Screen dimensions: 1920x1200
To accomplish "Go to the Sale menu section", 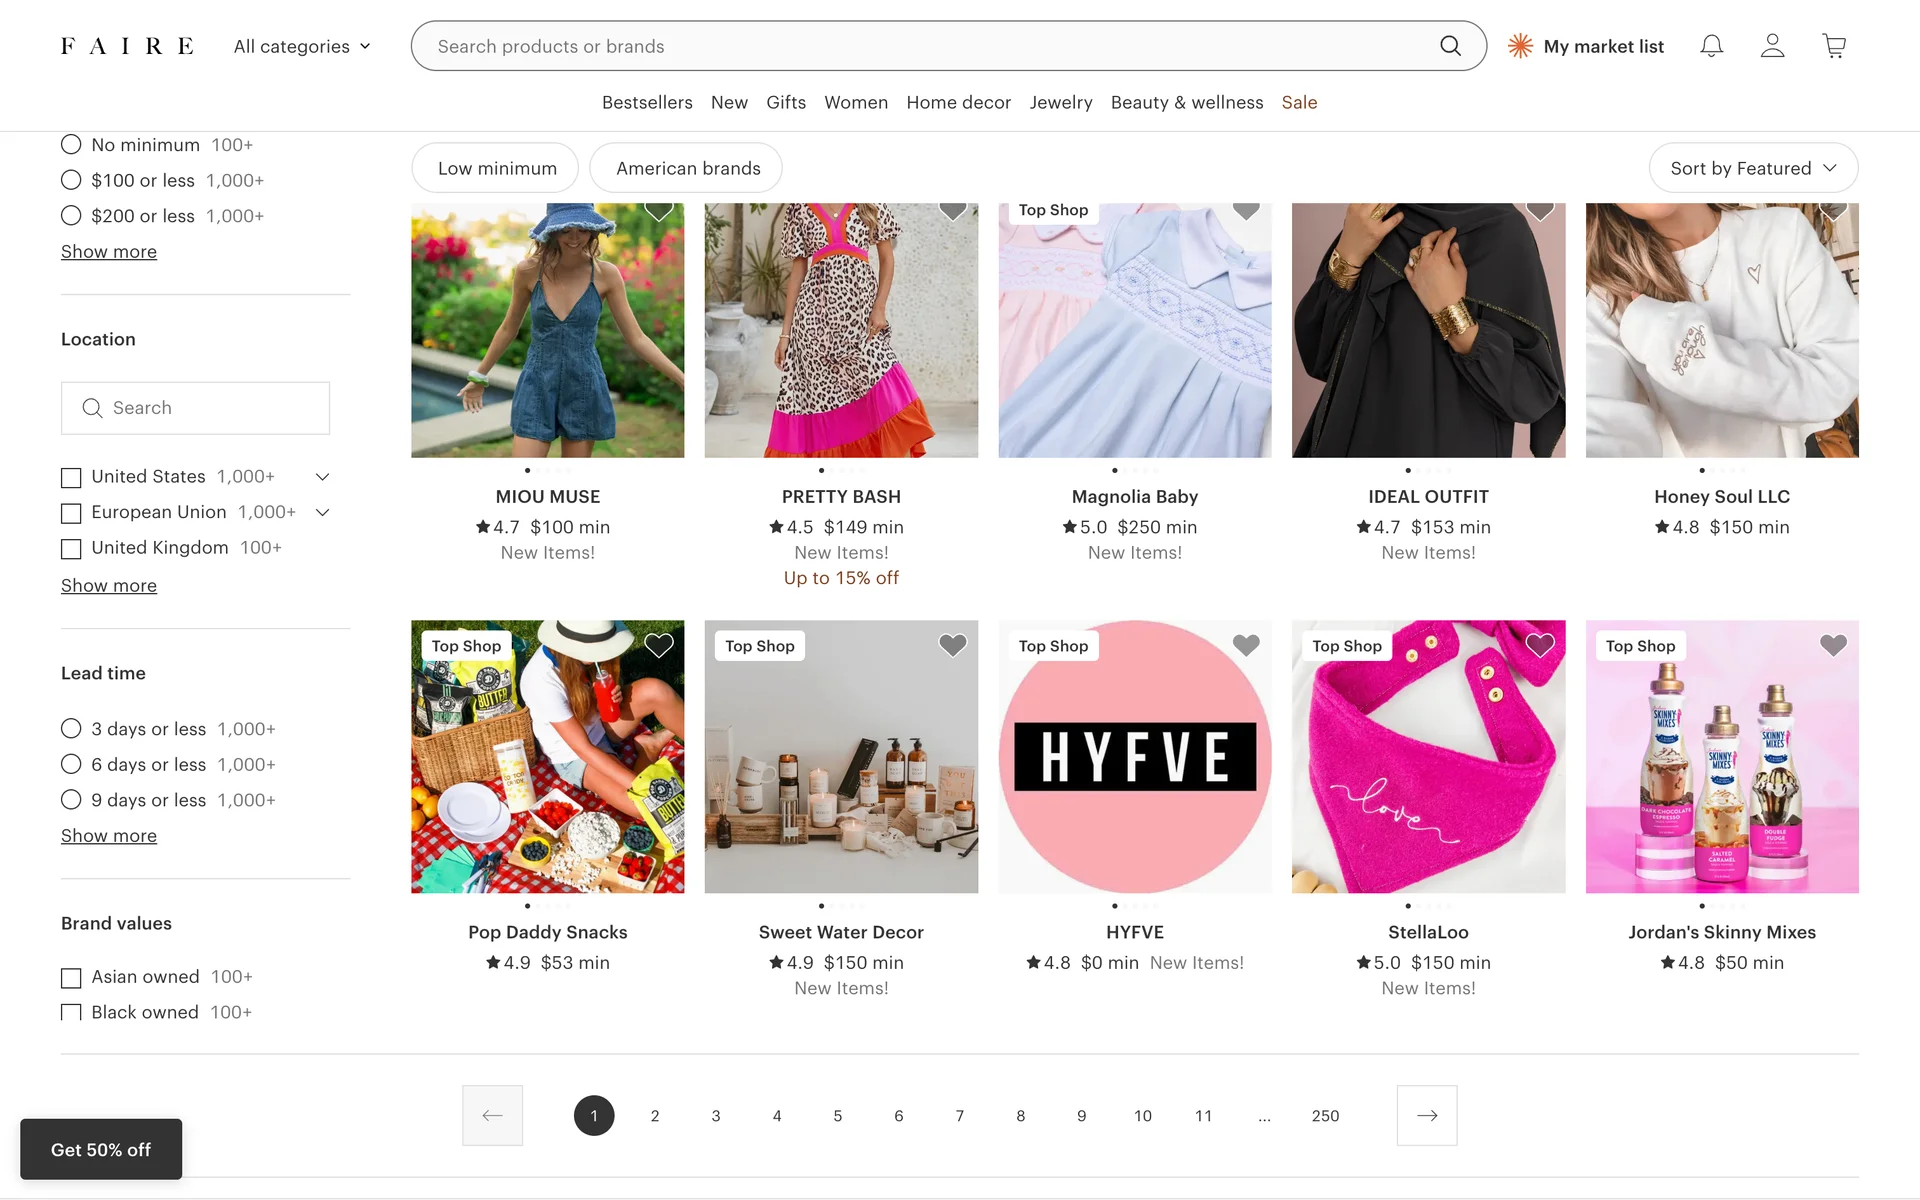I will [1299, 102].
